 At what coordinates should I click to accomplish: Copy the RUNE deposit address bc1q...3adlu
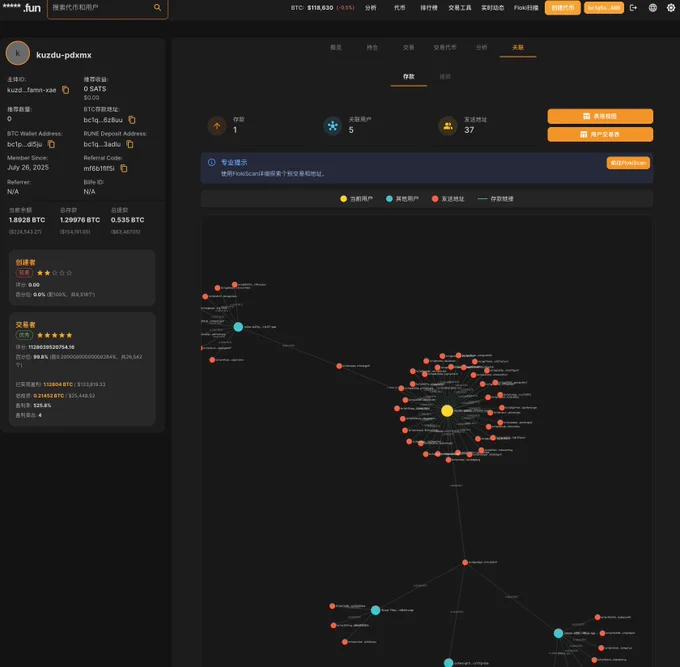[x=130, y=144]
